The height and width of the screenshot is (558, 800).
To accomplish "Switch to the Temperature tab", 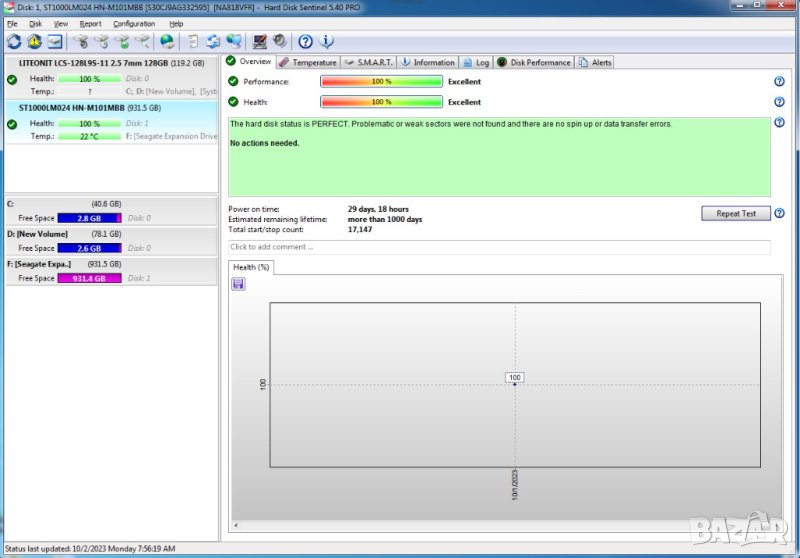I will (x=309, y=63).
